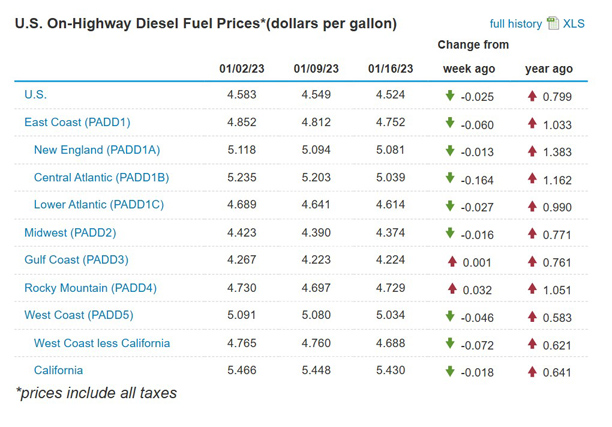Click green down arrow in U.S. row
This screenshot has height=427, width=612.
coord(450,96)
